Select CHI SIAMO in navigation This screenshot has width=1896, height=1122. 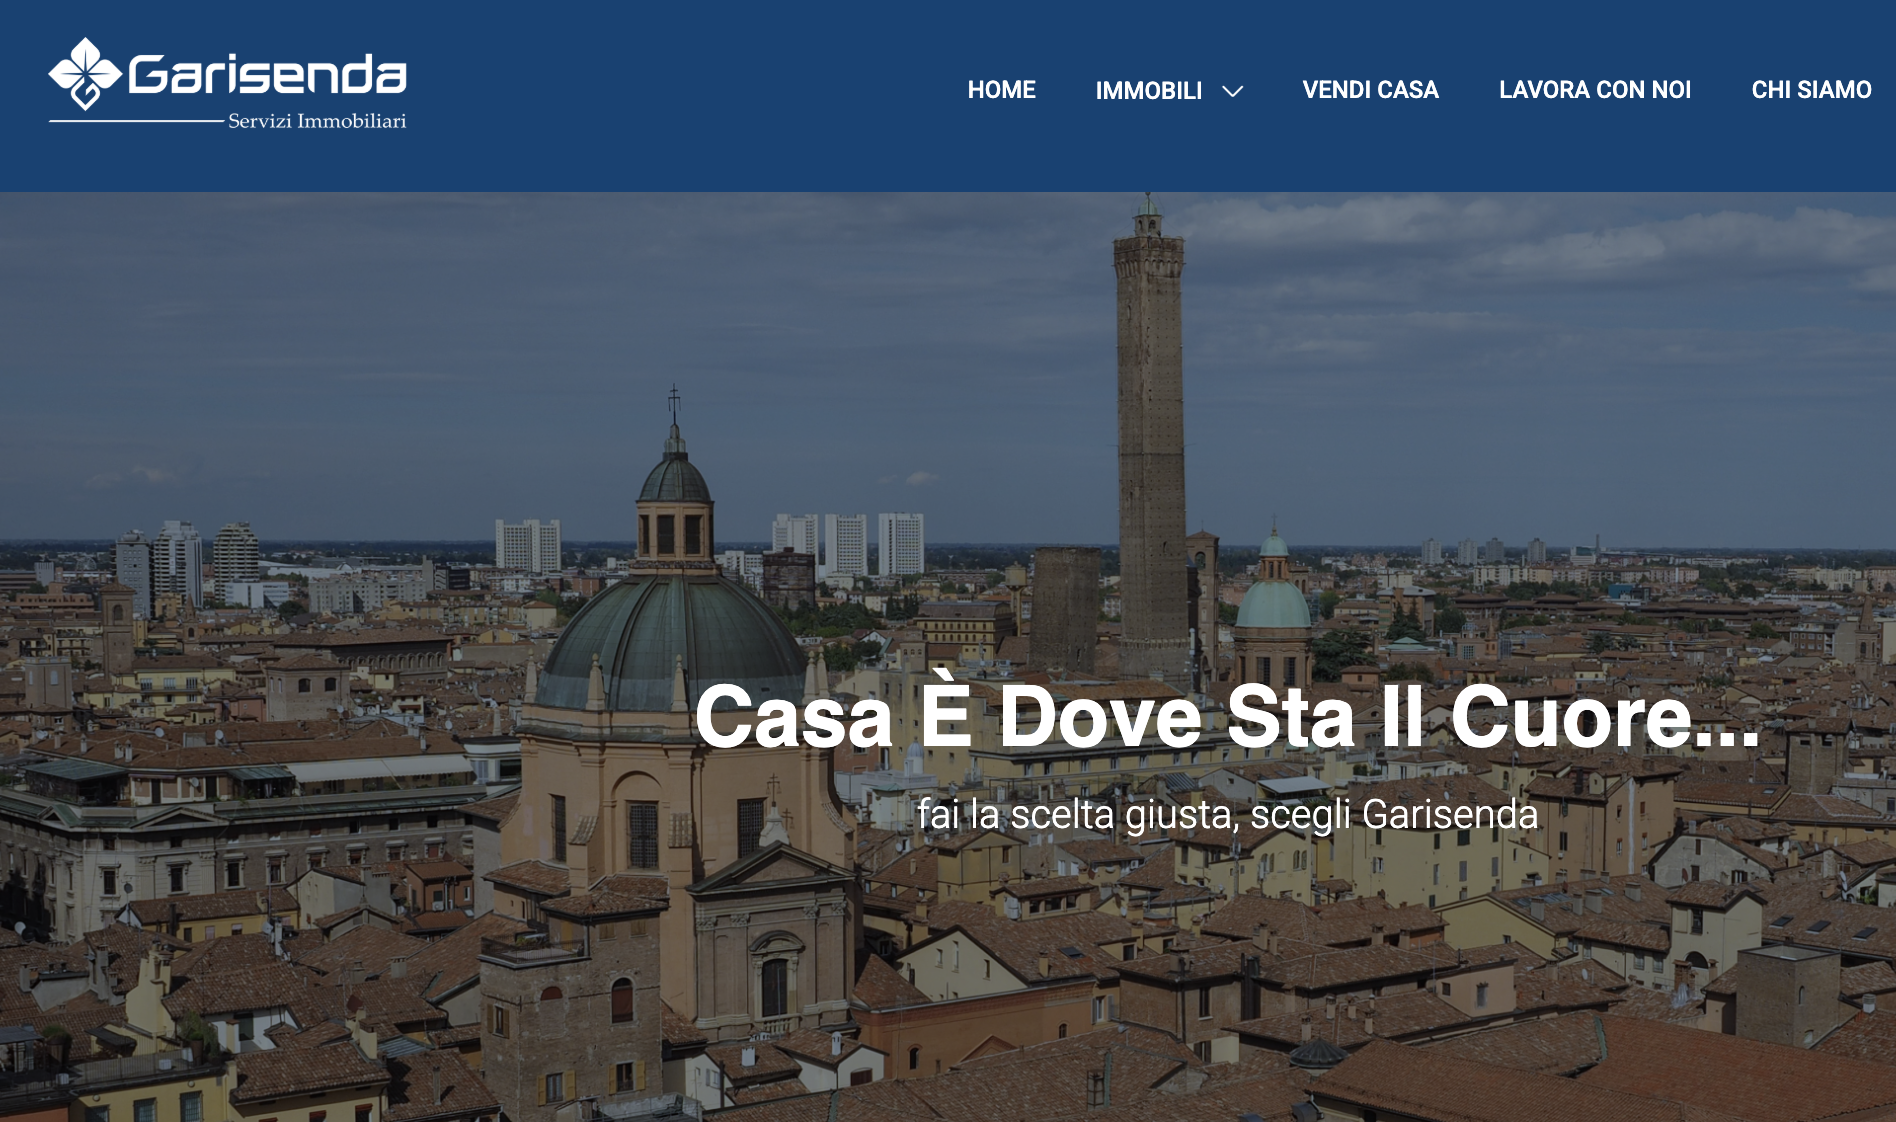tap(1811, 90)
